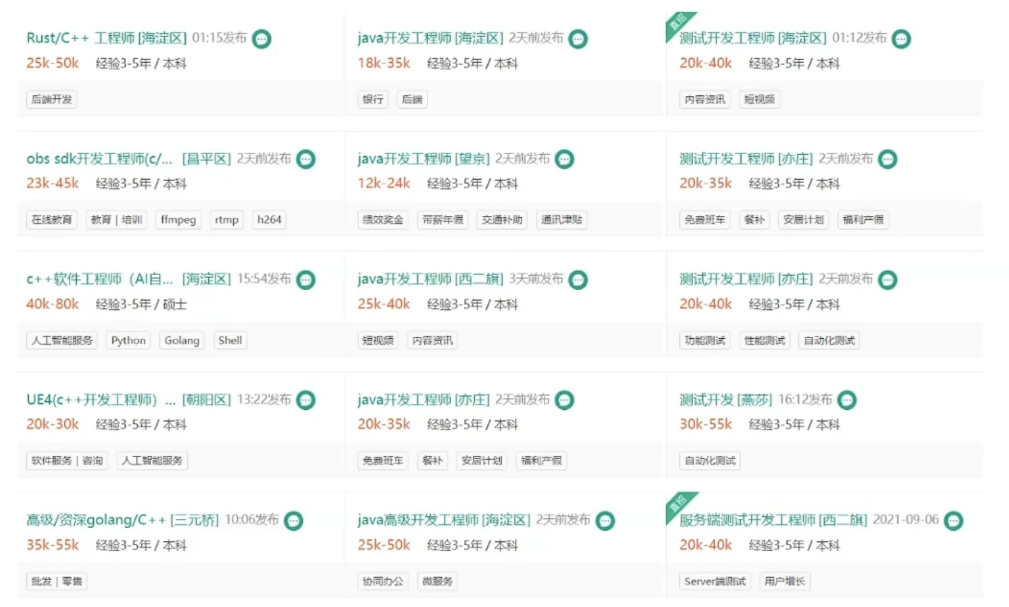View java高级开发工程师 [海淀区] listing
The width and height of the screenshot is (1009, 607).
[444, 519]
